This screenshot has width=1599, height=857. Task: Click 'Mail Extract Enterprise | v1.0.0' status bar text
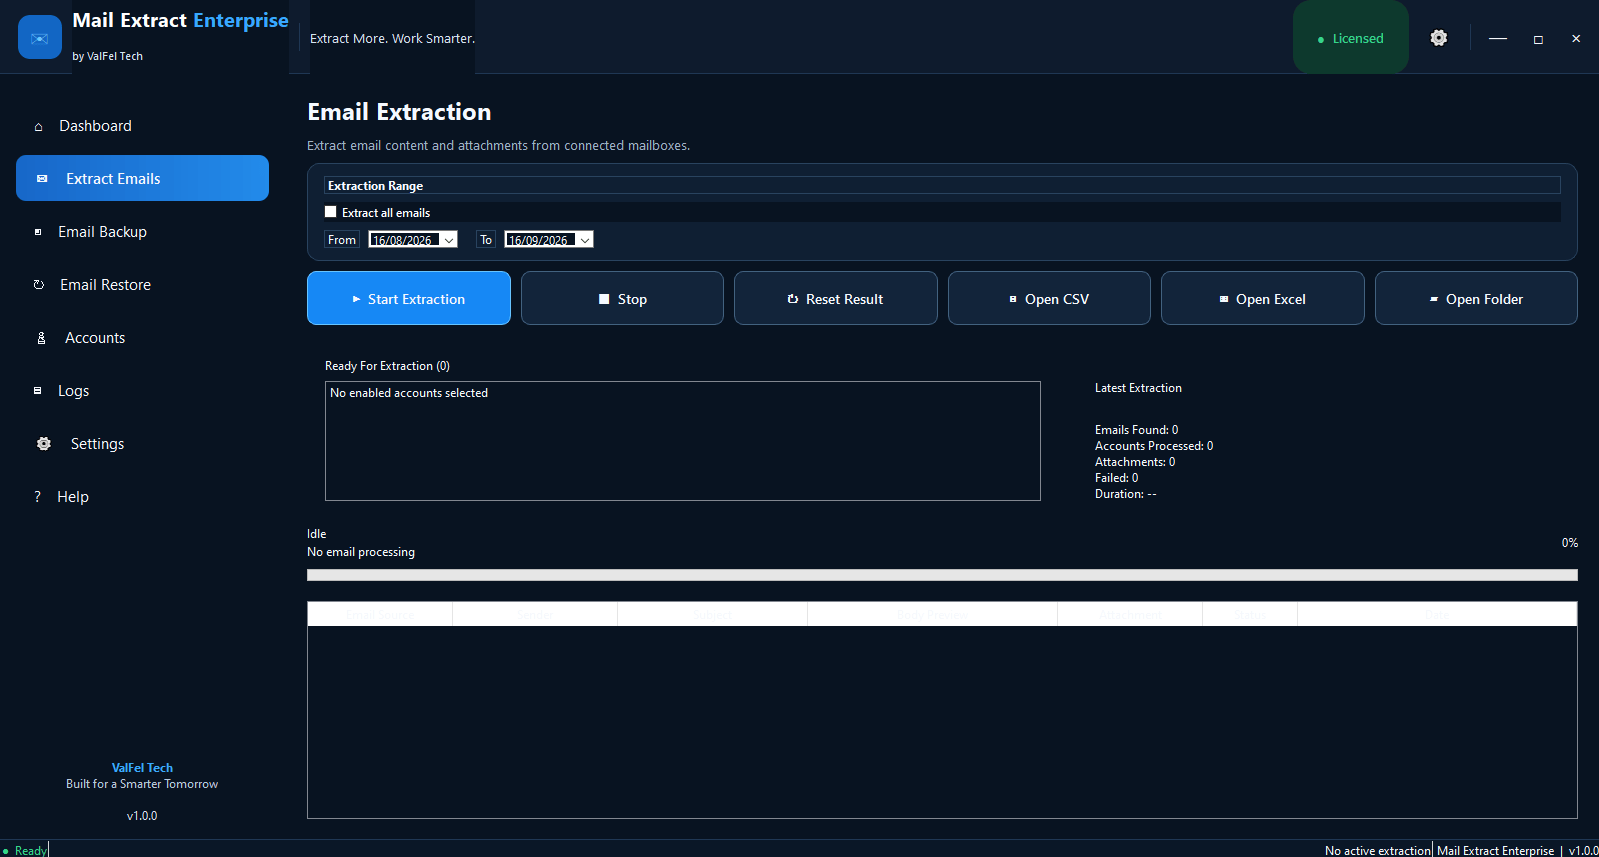click(x=1517, y=851)
